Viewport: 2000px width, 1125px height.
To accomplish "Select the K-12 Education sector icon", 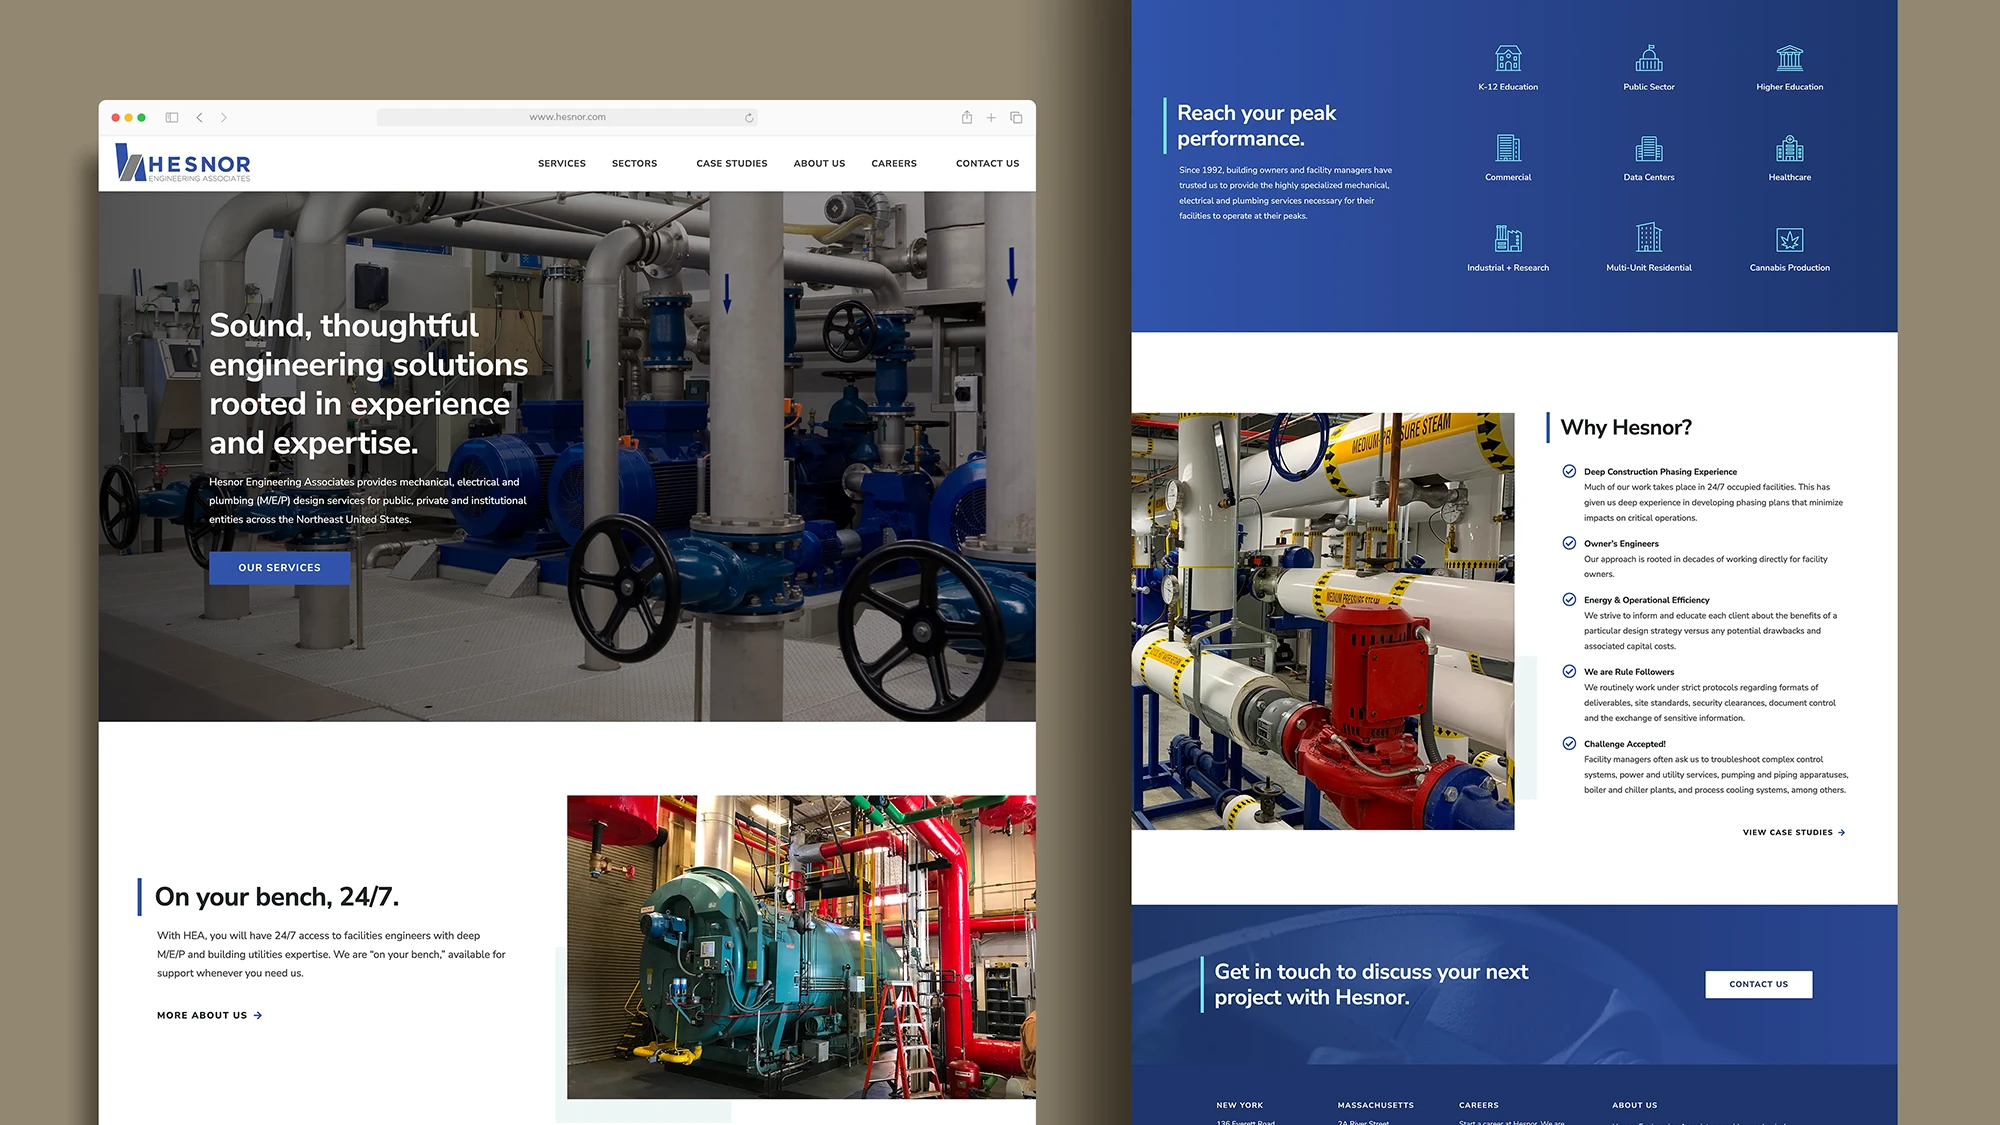I will tap(1508, 58).
